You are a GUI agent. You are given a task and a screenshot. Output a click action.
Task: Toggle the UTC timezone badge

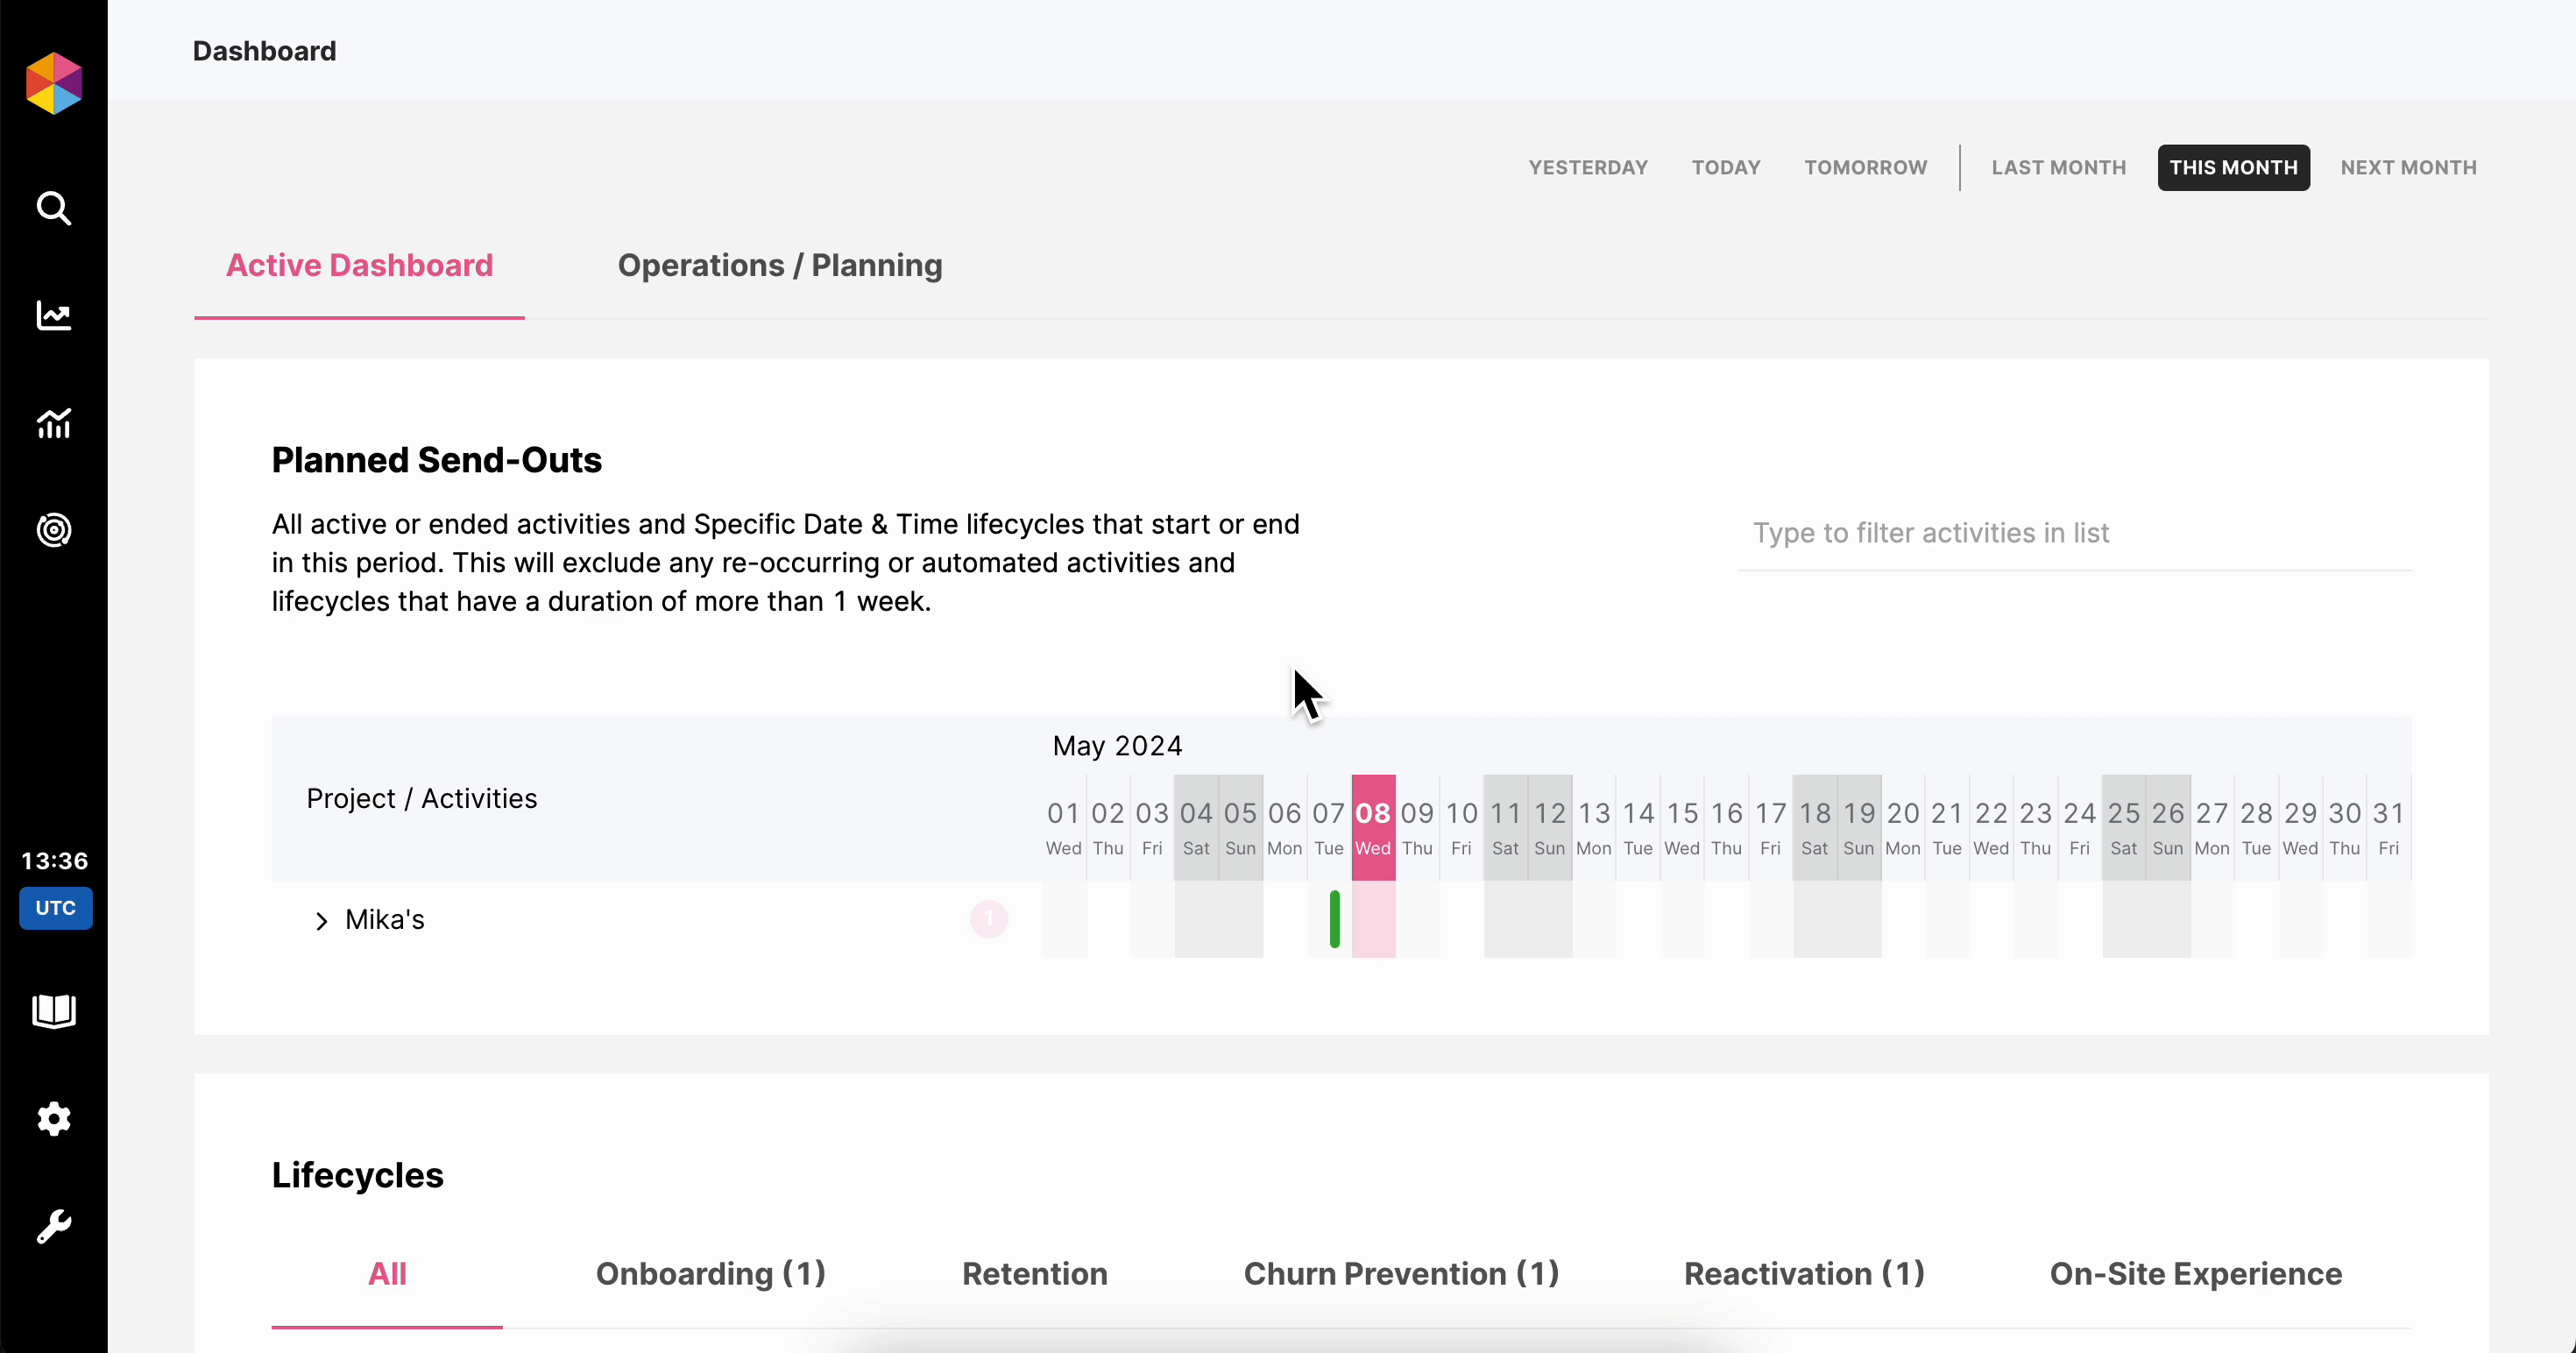[56, 908]
